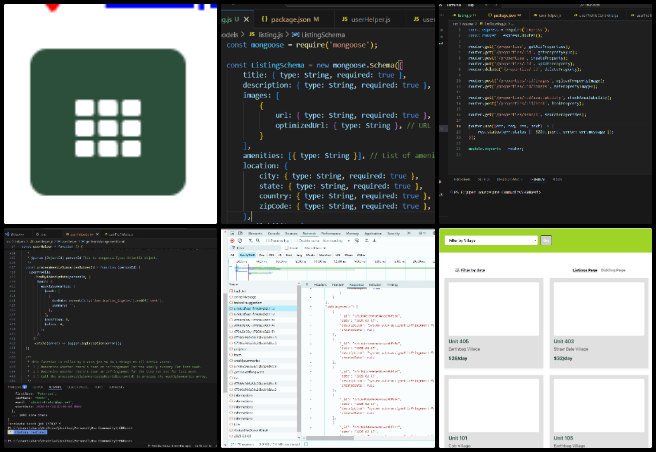Select the CSS request type filter
Viewport: 656px width, 452px height.
pyautogui.click(x=272, y=255)
